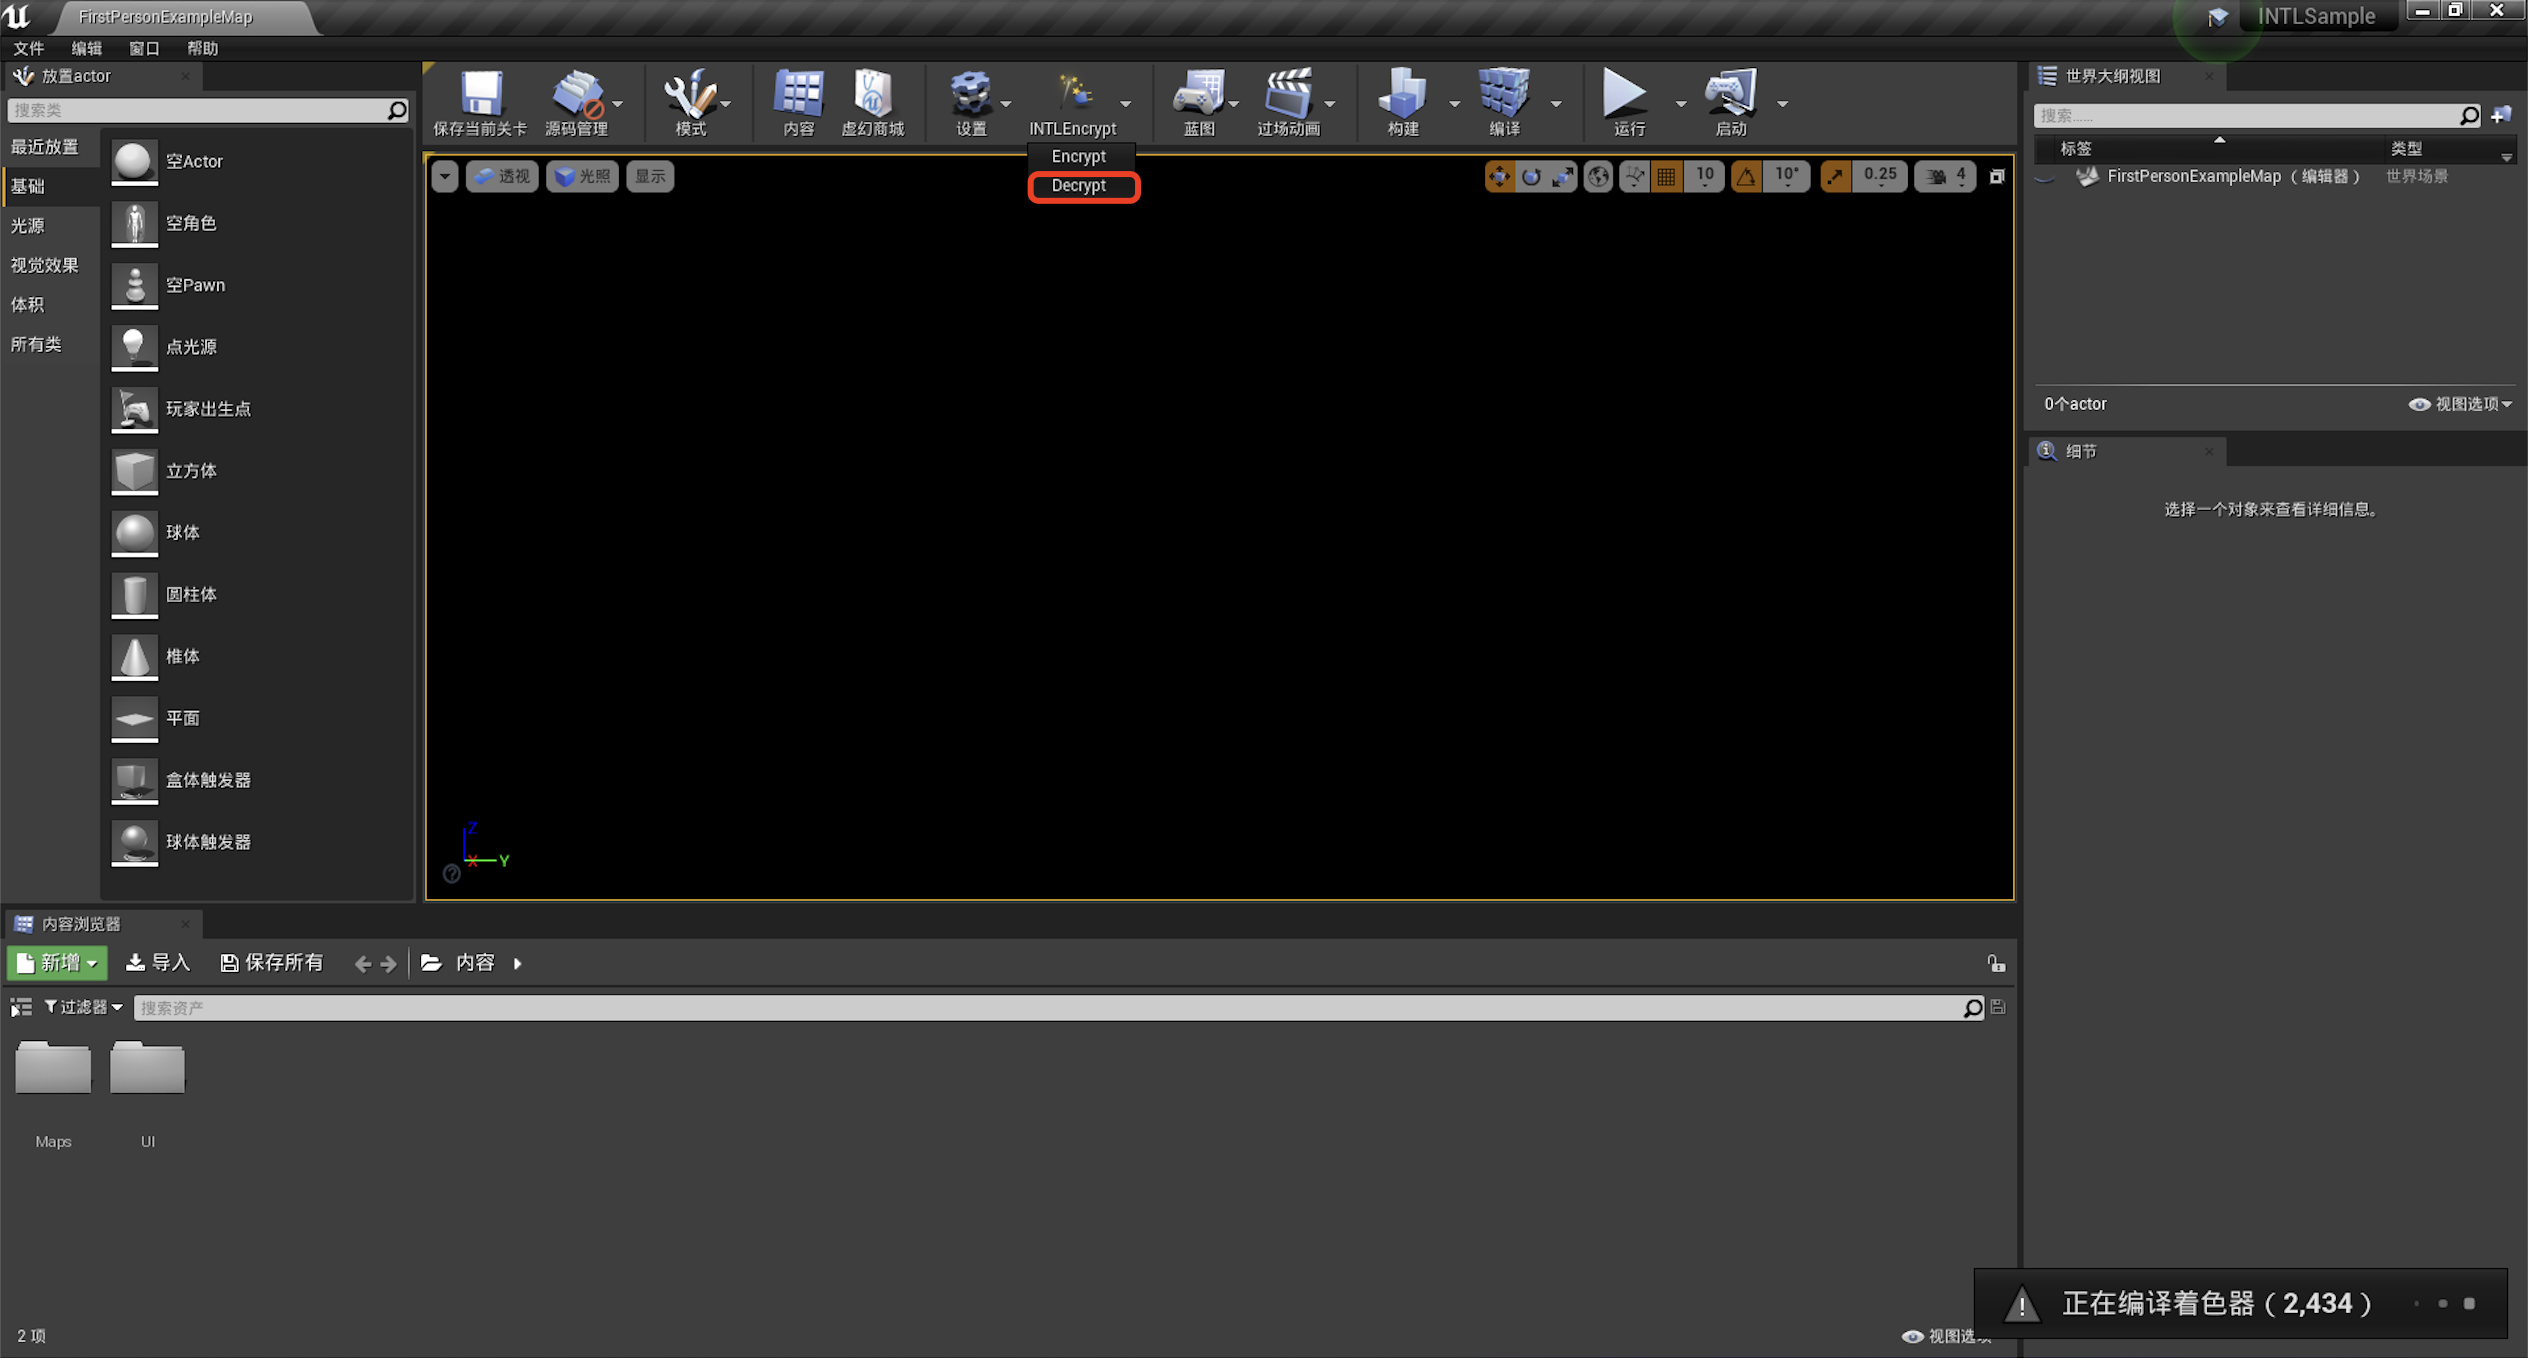Click the INTLEncrypt toolbar icon
The height and width of the screenshot is (1358, 2528).
click(x=1070, y=95)
